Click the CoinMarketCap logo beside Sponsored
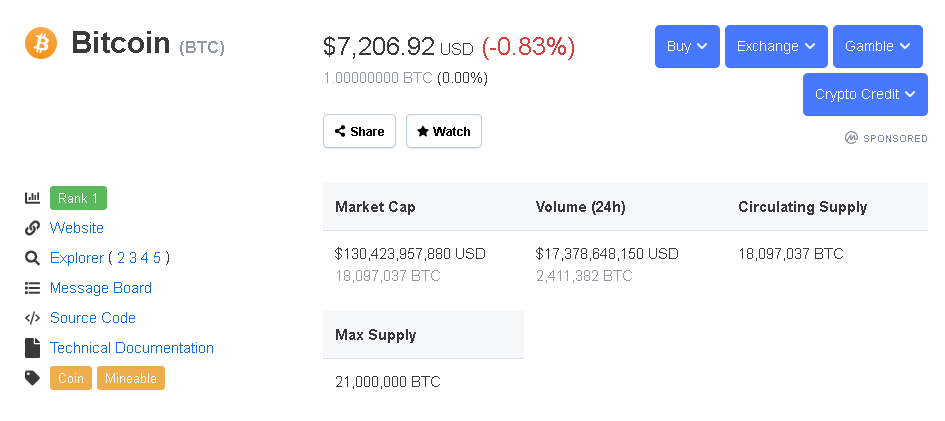Image resolution: width=945 pixels, height=421 pixels. click(851, 138)
